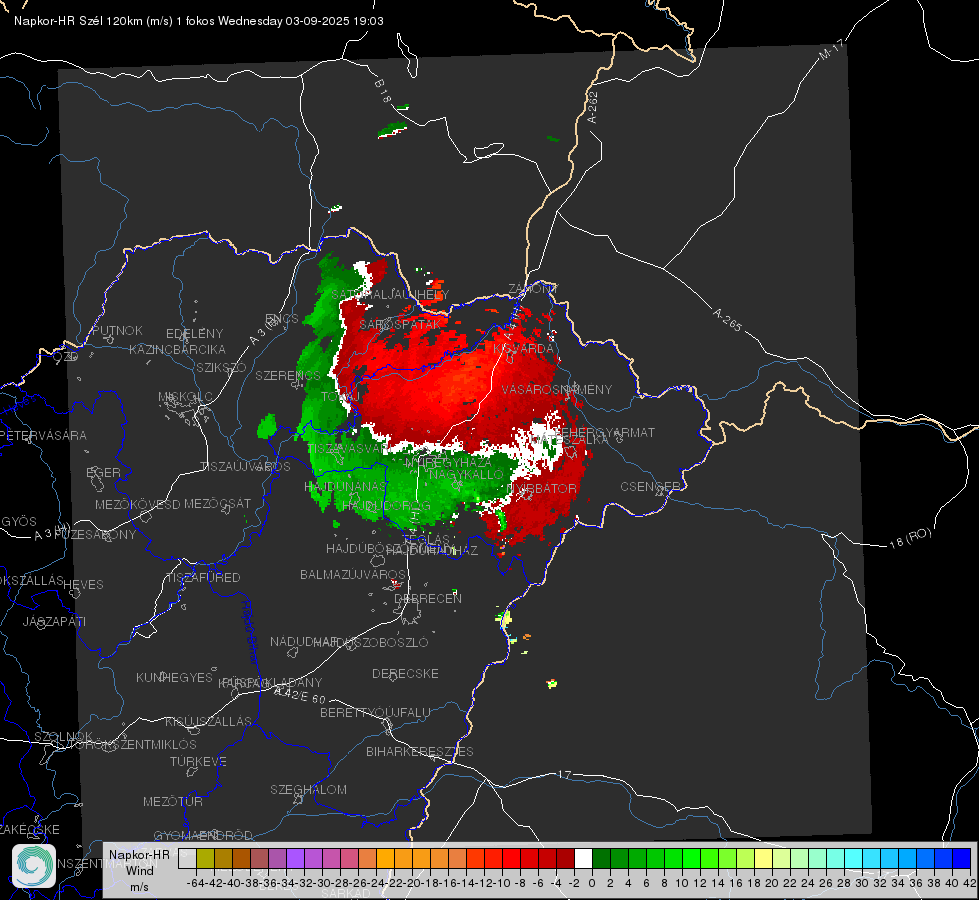Click the NYÍRBÁTOR label

[x=542, y=488]
